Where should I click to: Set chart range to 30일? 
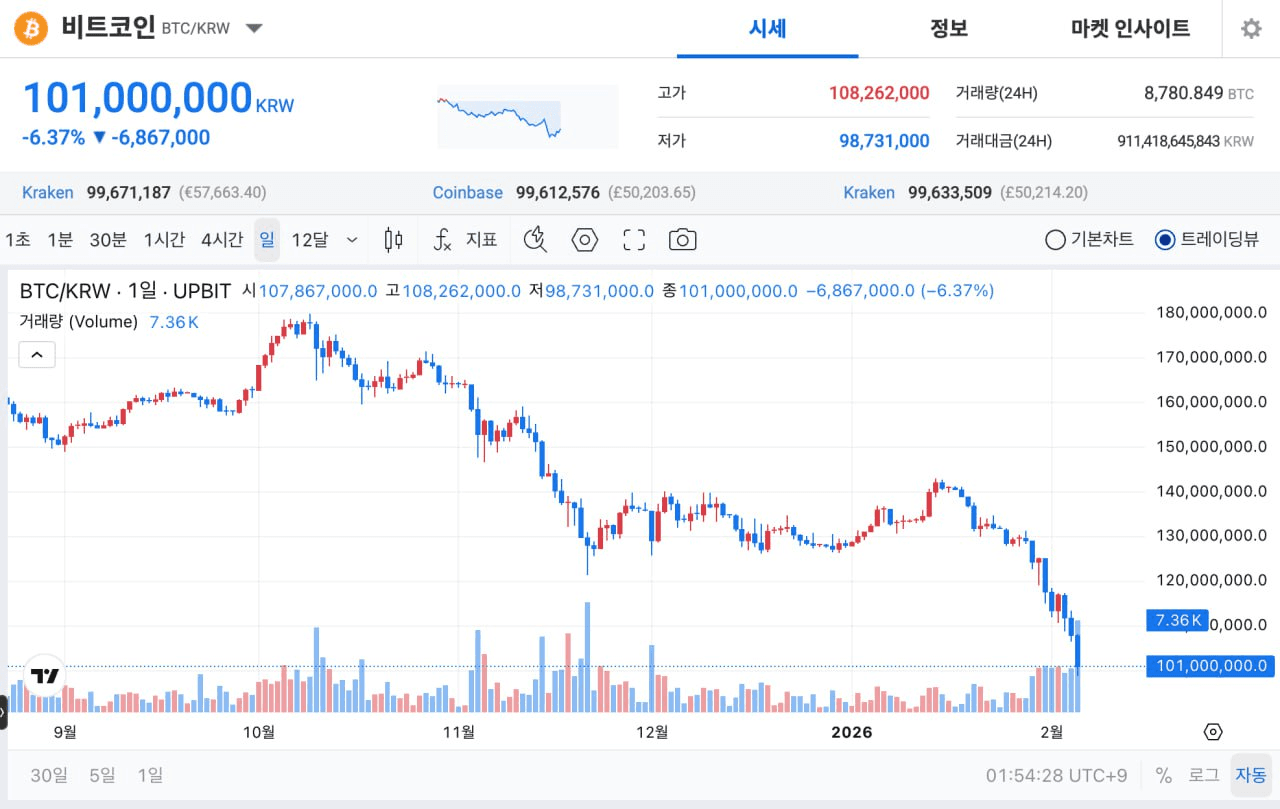click(49, 775)
